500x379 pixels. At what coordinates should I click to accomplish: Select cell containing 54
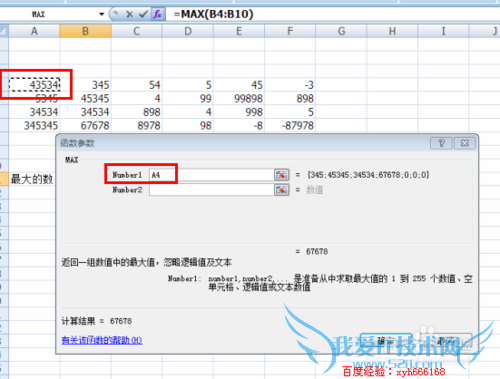point(137,85)
